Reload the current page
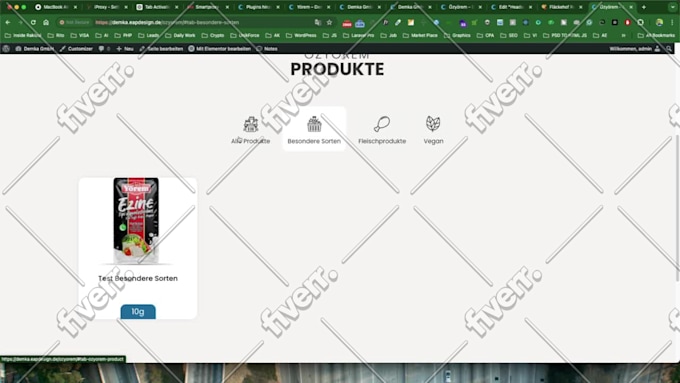Image resolution: width=680 pixels, height=383 pixels. [33, 22]
